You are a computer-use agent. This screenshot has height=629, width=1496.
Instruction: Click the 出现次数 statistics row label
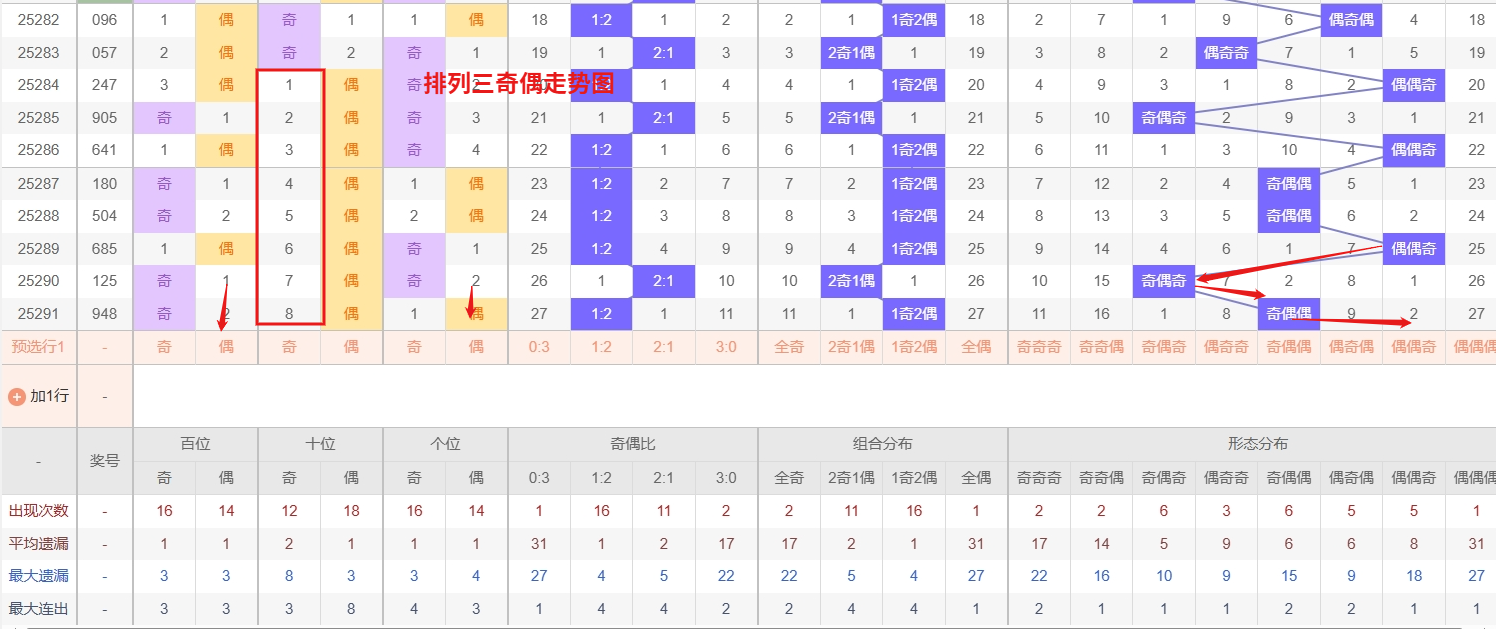[38, 511]
